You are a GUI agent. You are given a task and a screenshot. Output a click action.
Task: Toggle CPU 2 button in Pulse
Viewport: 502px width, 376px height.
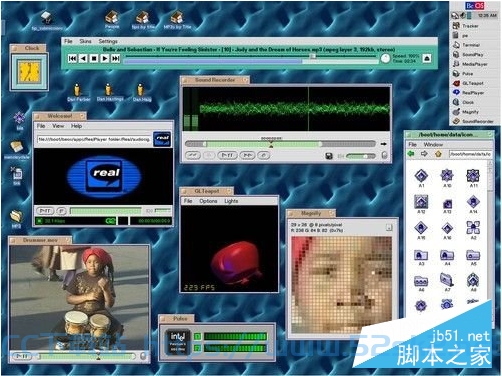(197, 348)
